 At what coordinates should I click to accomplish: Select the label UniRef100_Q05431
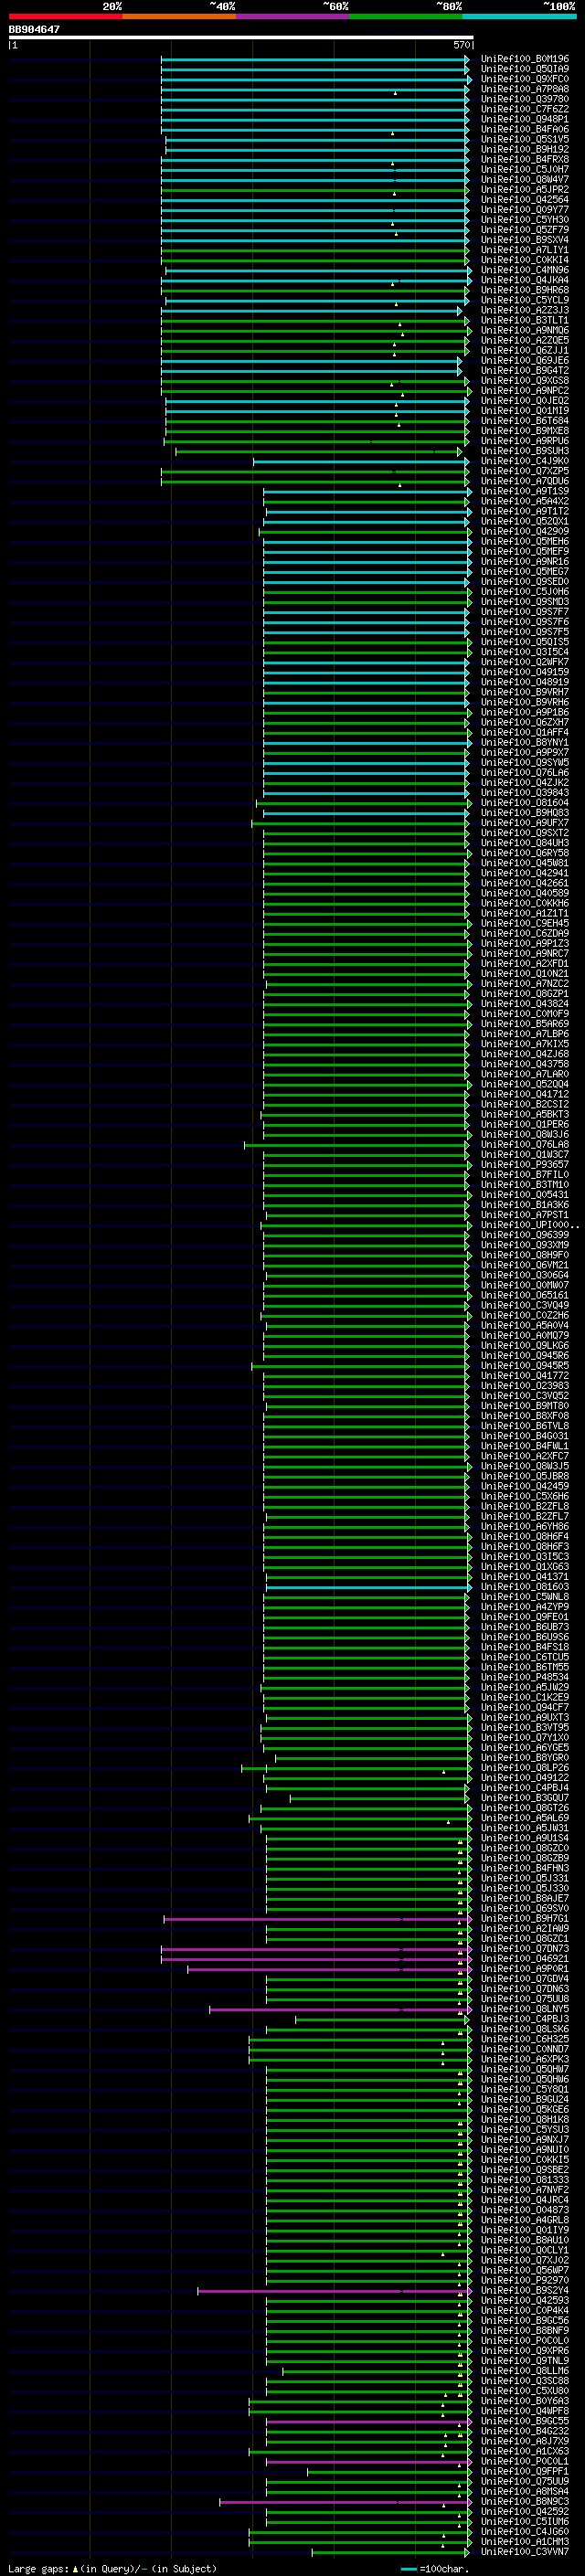[x=525, y=1194]
